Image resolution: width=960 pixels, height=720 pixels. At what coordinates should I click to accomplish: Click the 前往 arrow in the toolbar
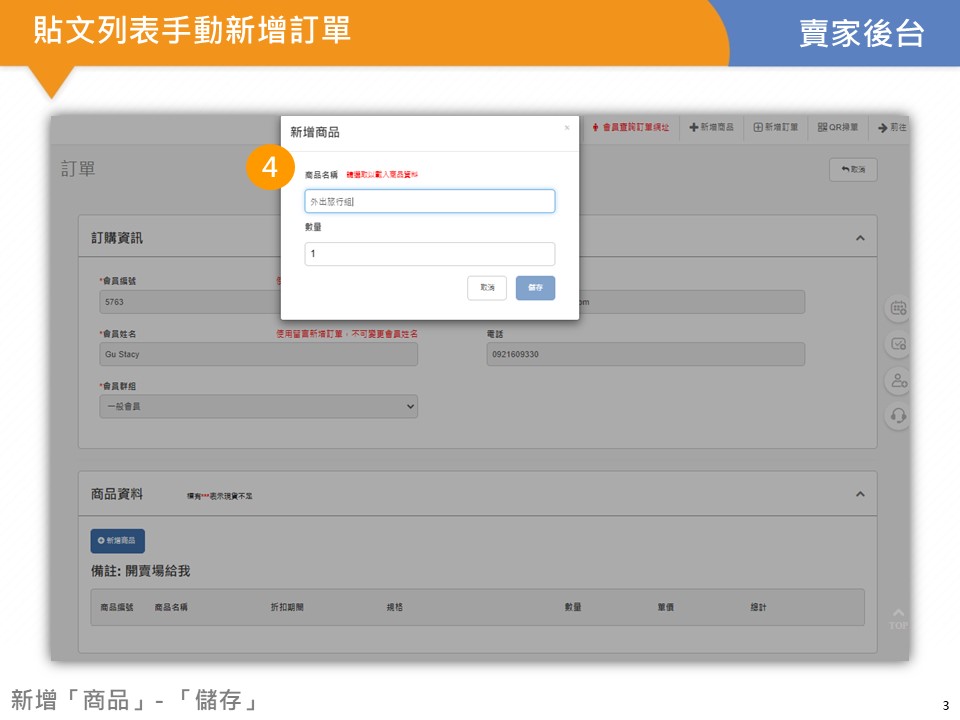click(x=892, y=128)
